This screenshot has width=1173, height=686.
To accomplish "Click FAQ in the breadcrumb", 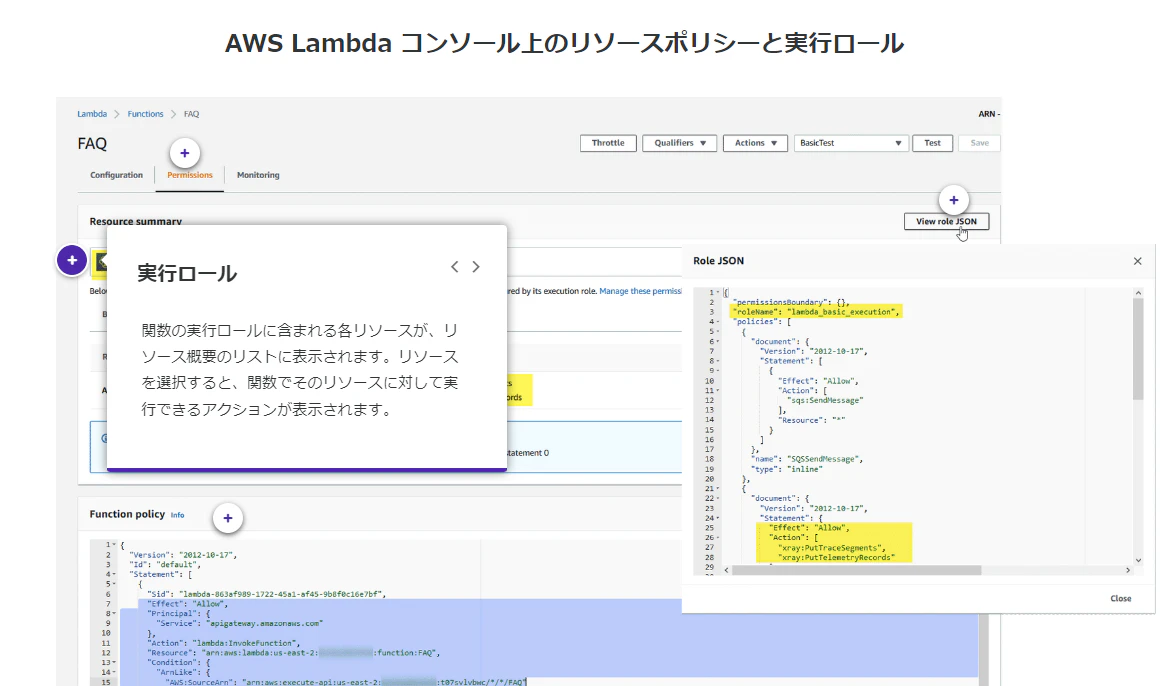I will coord(192,114).
